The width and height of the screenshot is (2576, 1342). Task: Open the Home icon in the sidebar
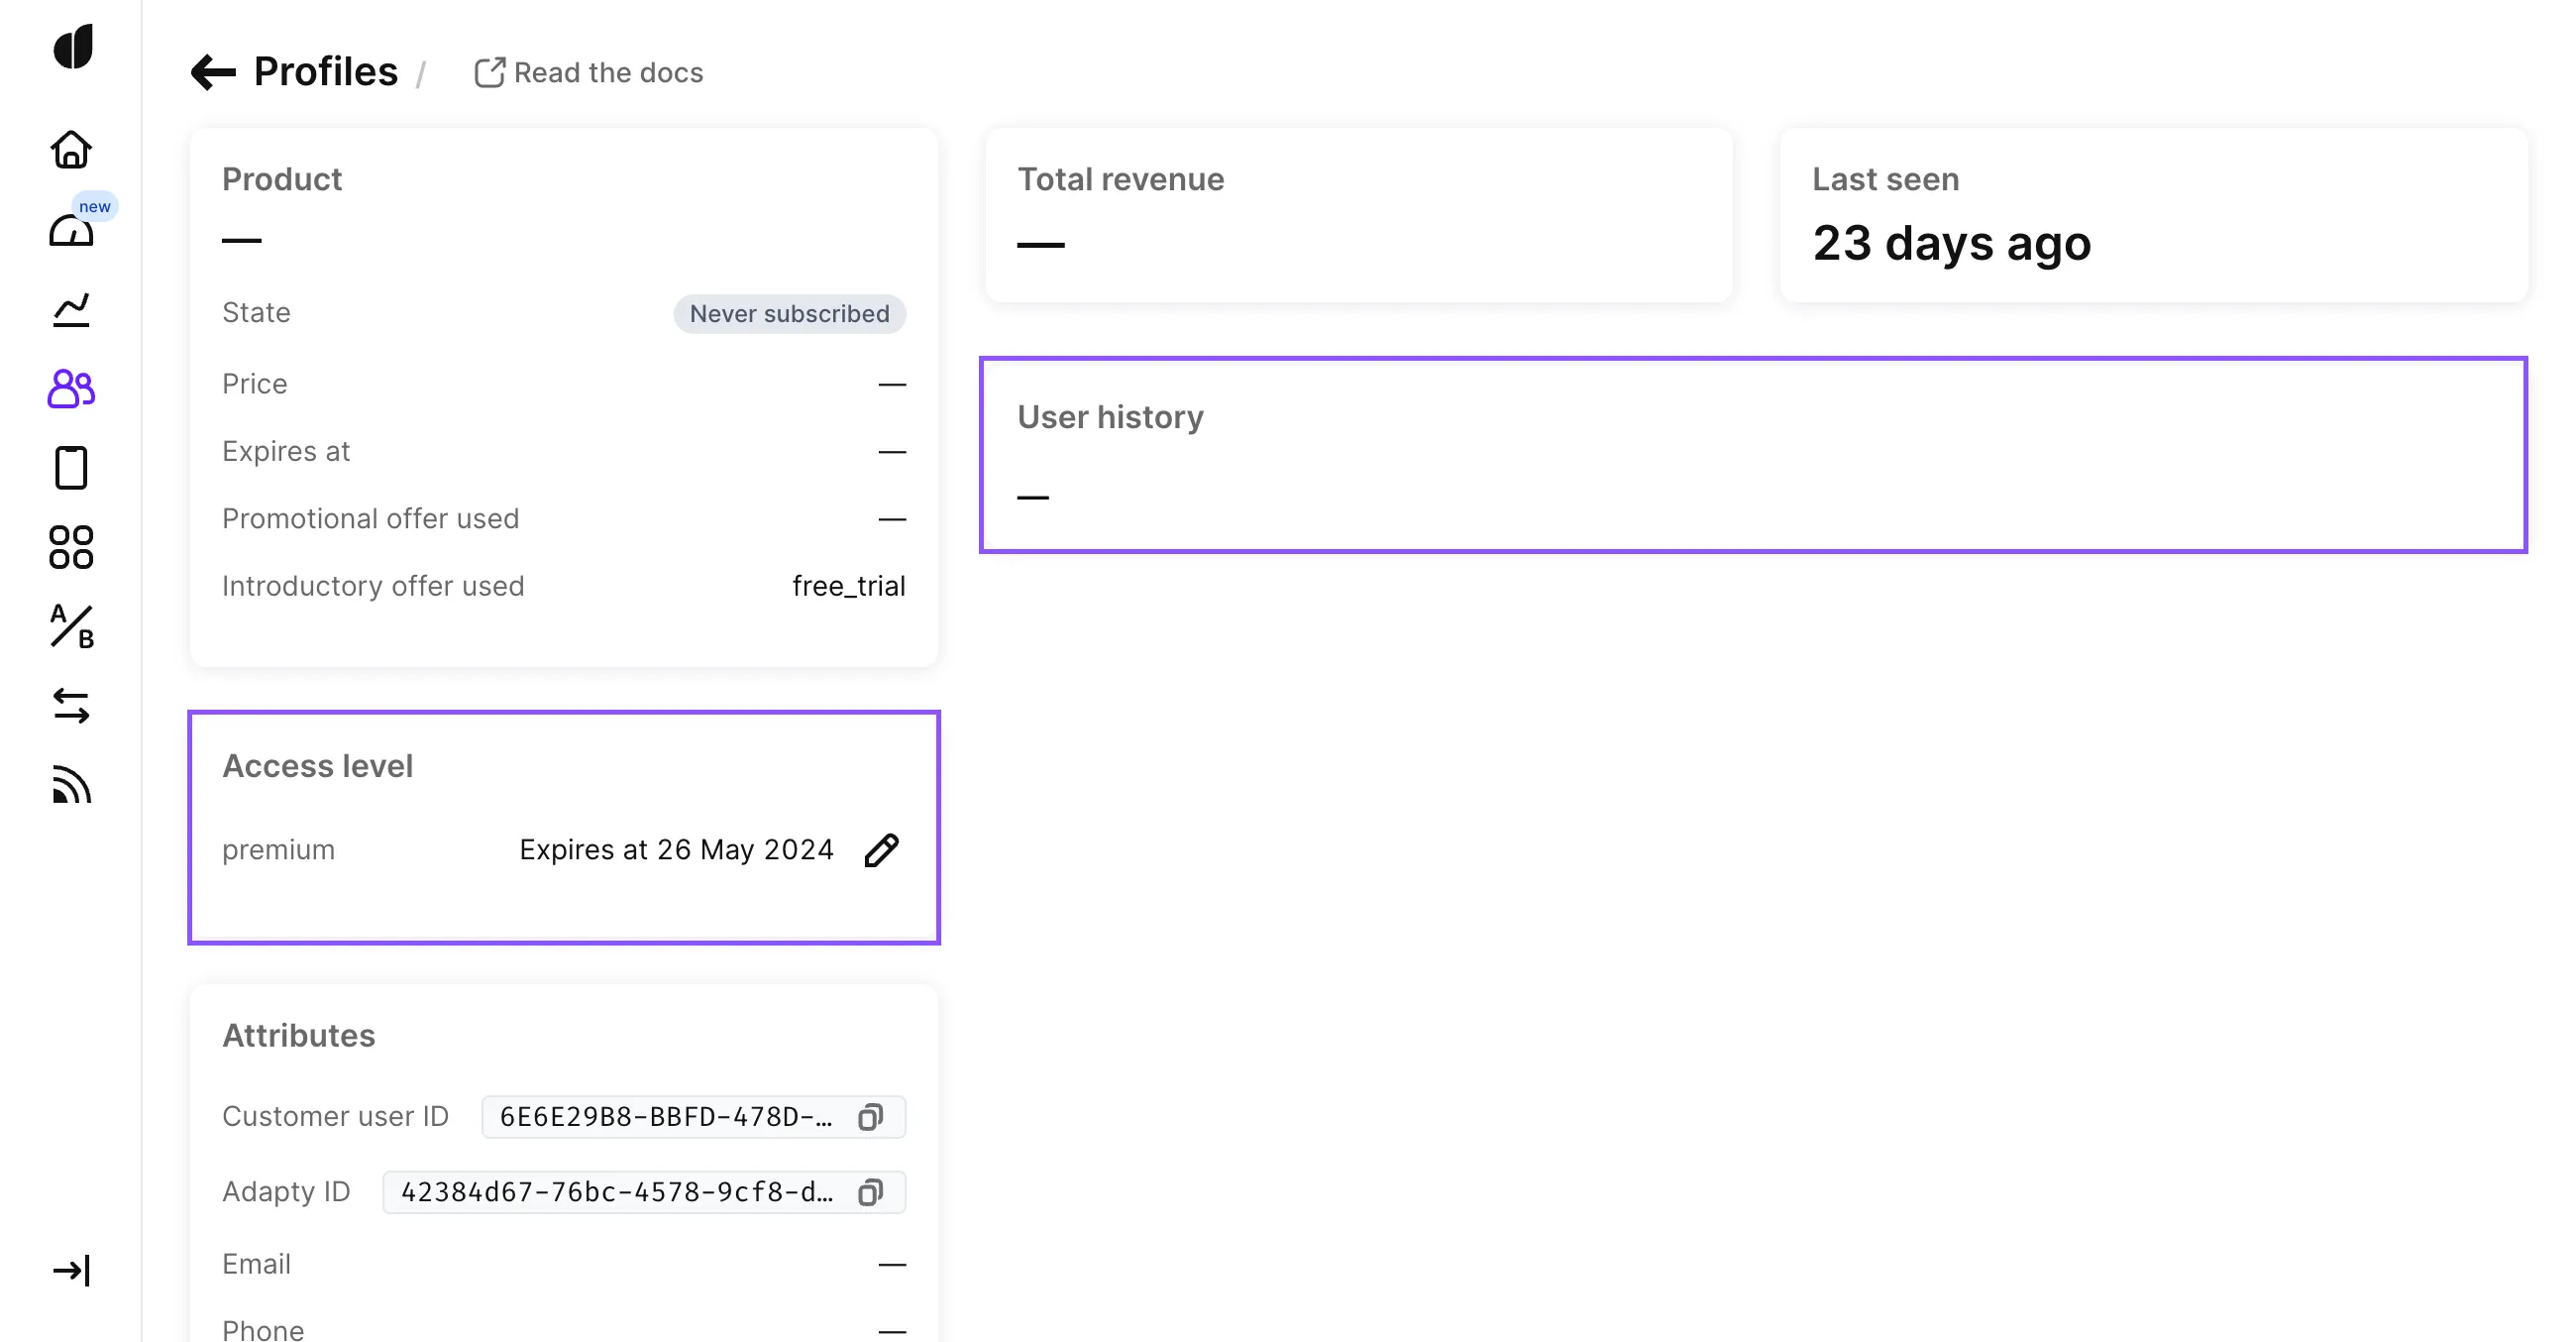click(x=71, y=150)
